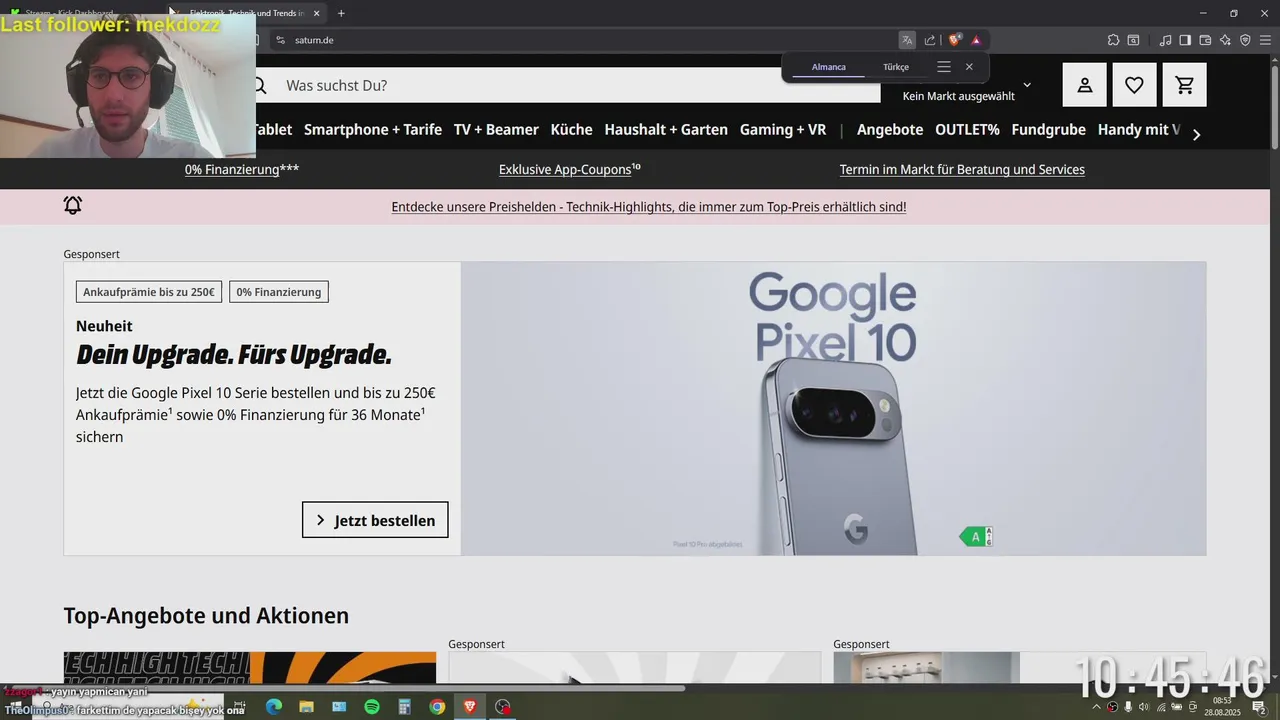
Task: Open the Fundgrube menu item
Action: [x=1049, y=130]
